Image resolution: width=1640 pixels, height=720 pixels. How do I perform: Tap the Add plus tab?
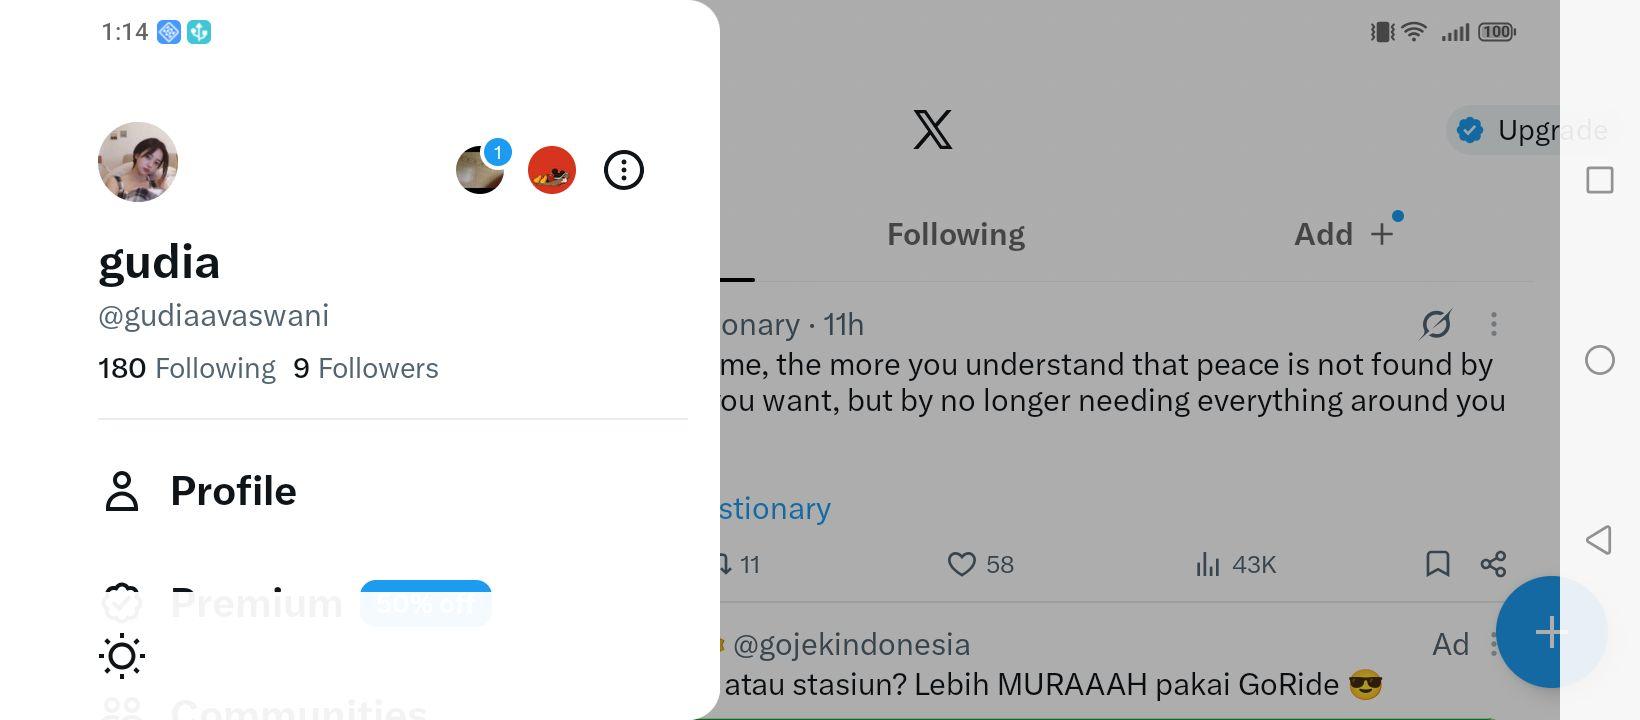tap(1344, 234)
